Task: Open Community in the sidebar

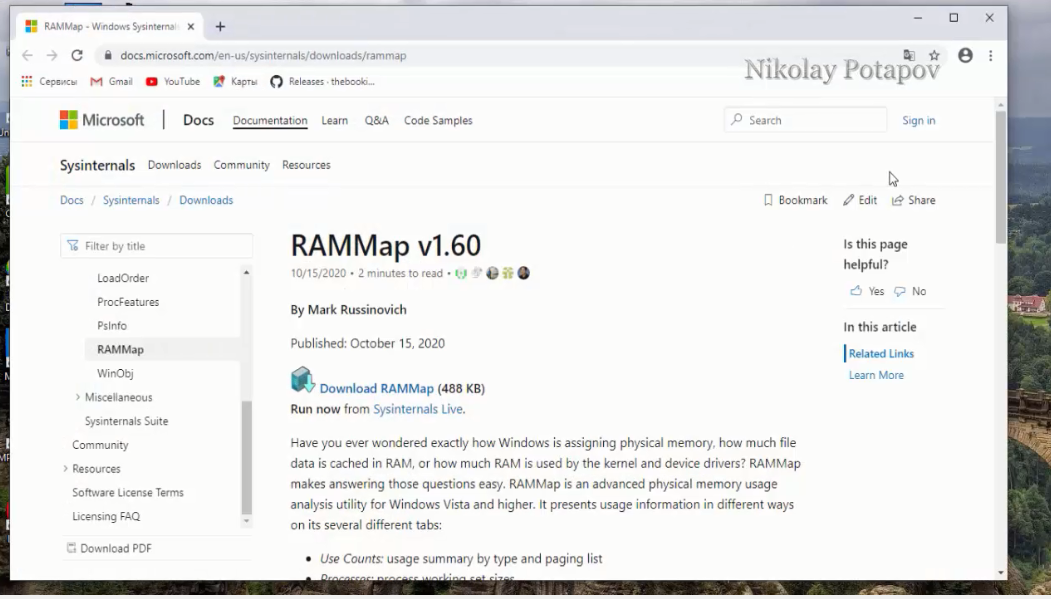Action: point(100,445)
